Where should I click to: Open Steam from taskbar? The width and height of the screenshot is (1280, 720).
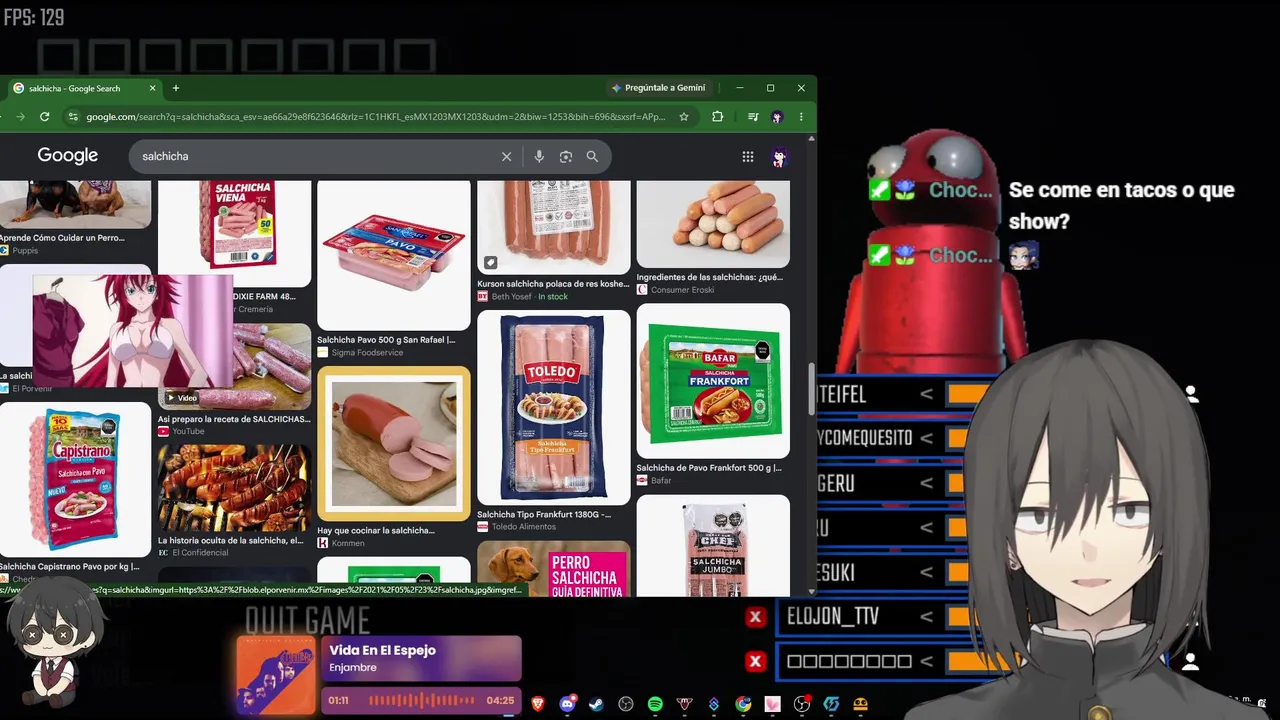pyautogui.click(x=596, y=704)
